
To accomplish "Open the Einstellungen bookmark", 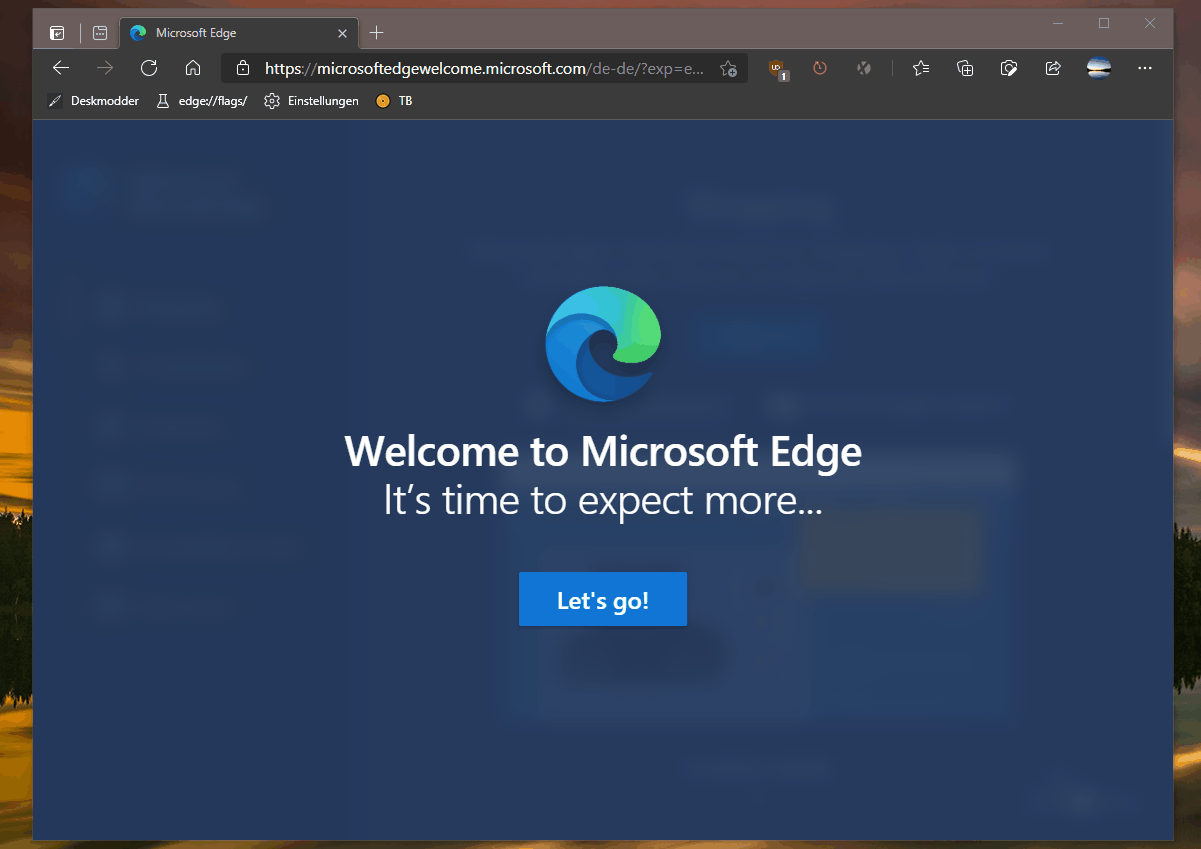I will tap(311, 101).
